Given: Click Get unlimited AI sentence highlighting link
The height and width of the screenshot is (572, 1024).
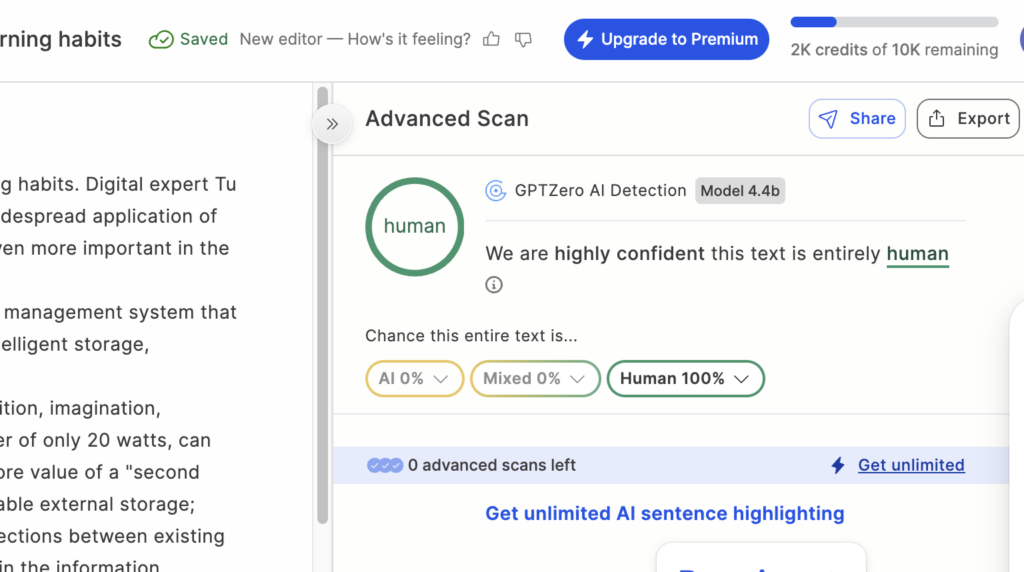Looking at the screenshot, I should tap(665, 514).
